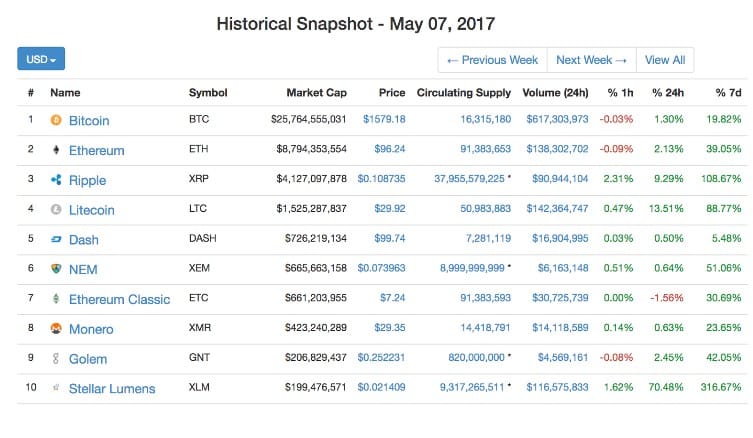The width and height of the screenshot is (753, 438).
Task: Click the Dash logo icon
Action: point(56,239)
